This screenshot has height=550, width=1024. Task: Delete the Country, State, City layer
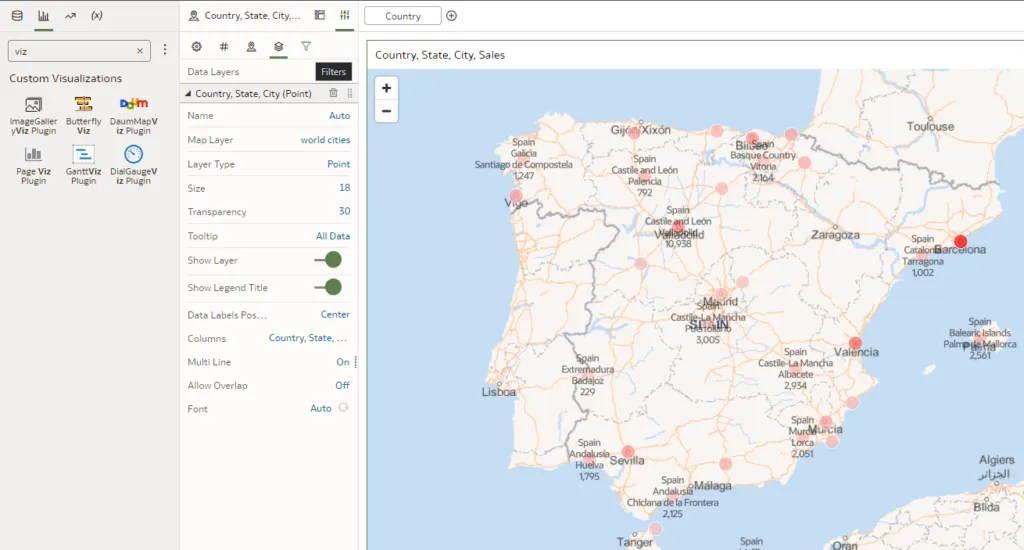point(333,93)
